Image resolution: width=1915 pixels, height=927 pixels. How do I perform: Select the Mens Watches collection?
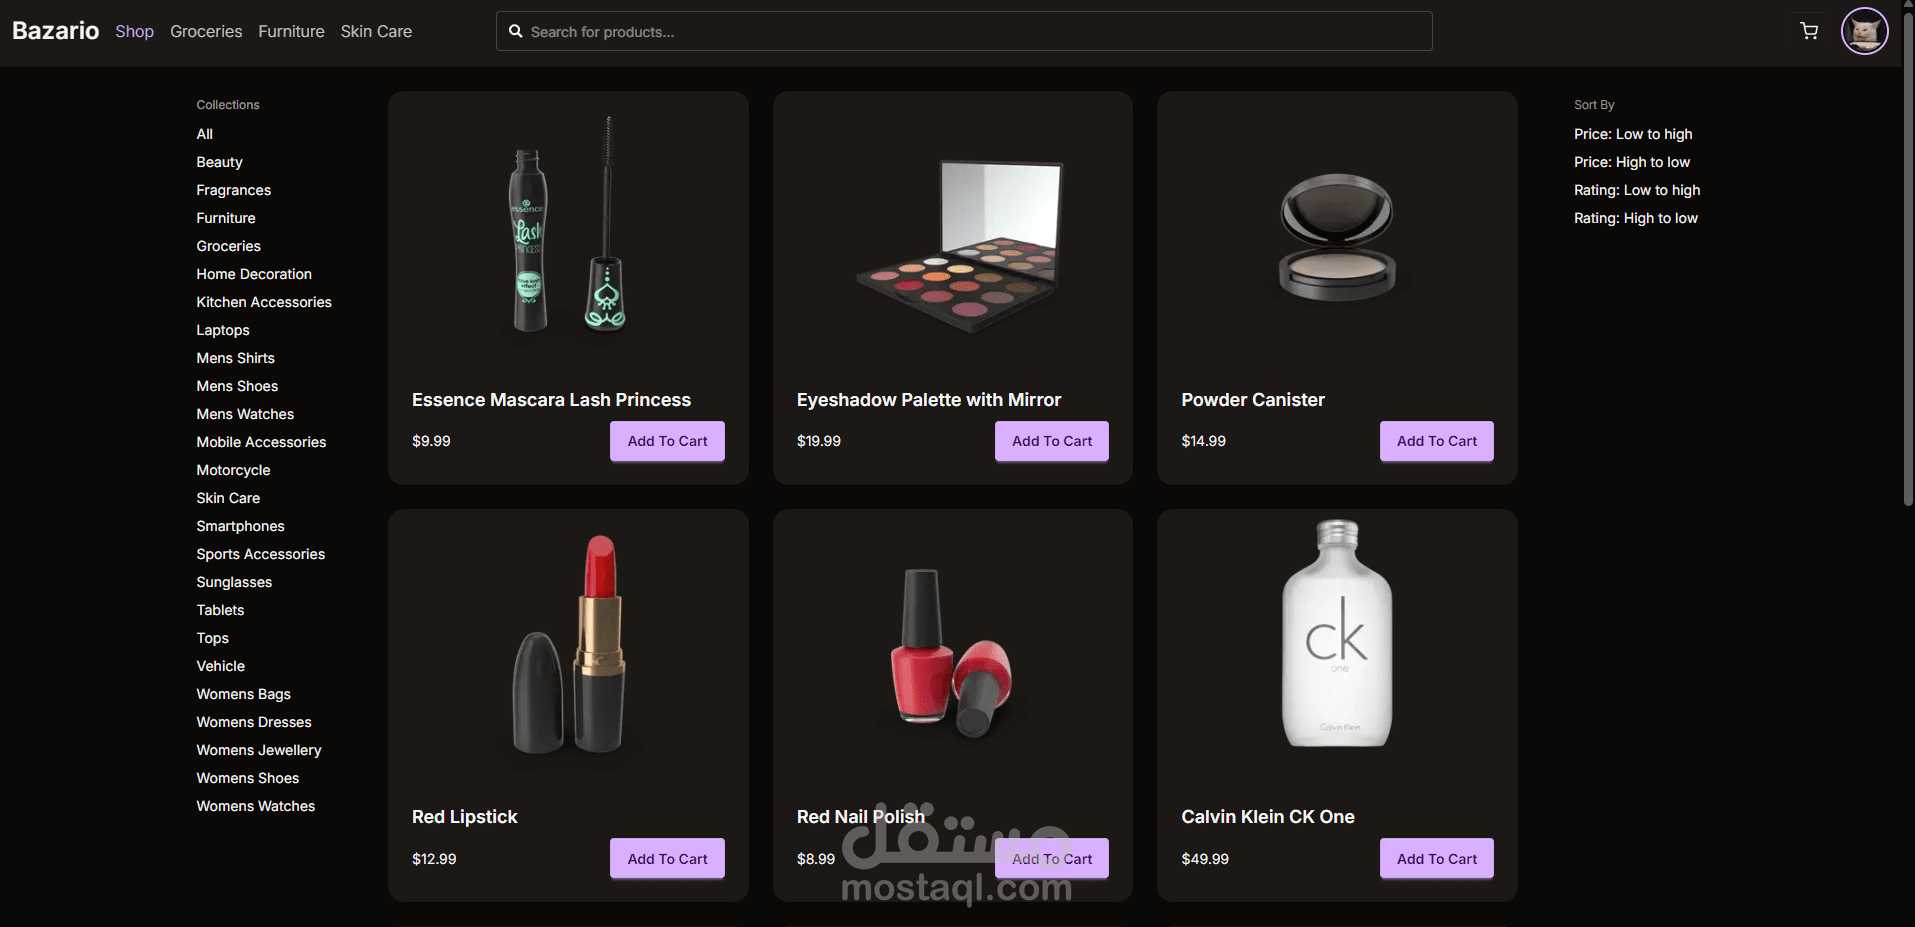[245, 414]
